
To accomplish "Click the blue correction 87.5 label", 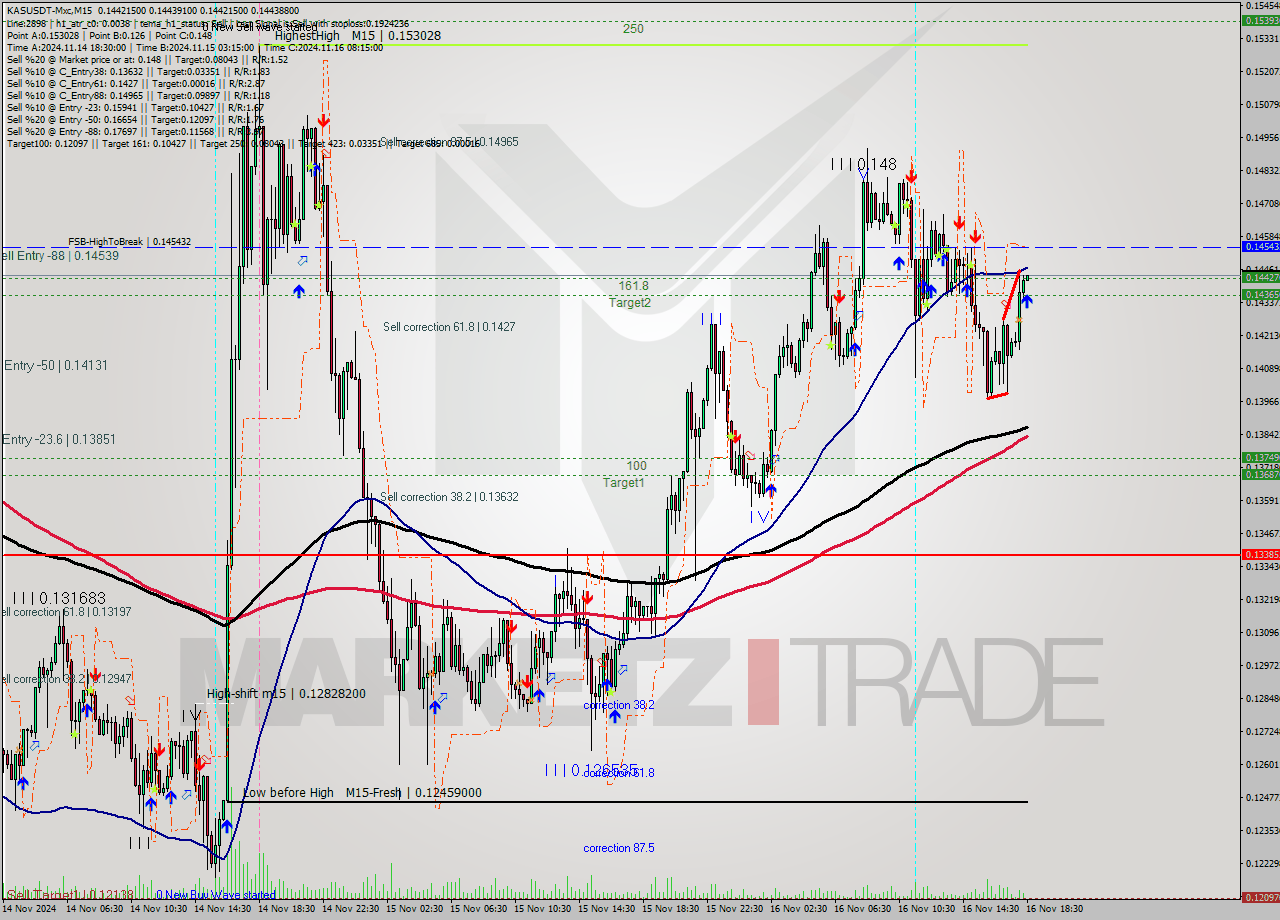I will coord(619,848).
